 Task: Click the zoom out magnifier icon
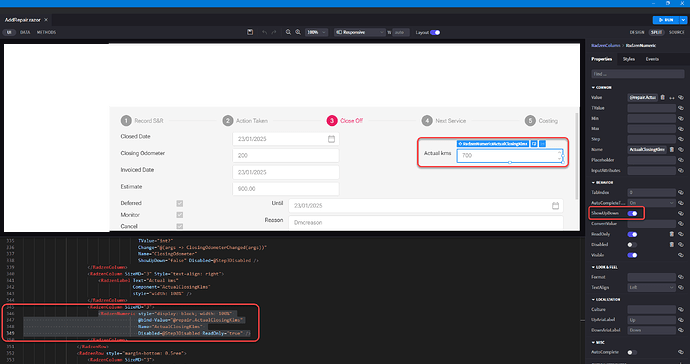[288, 32]
